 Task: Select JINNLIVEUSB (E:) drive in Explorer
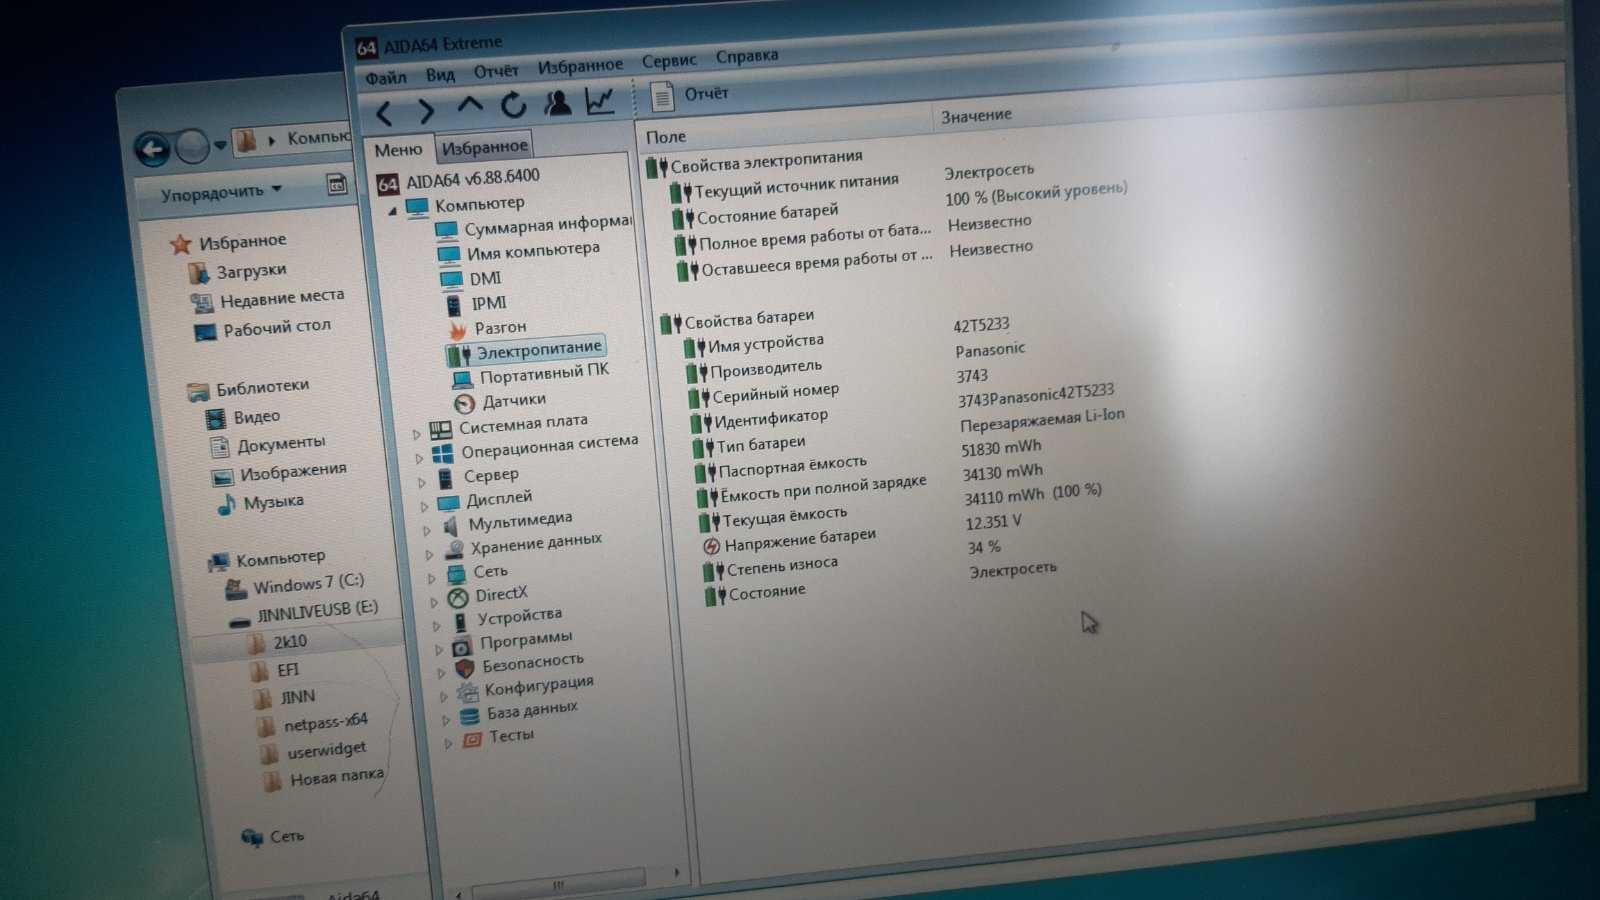305,611
